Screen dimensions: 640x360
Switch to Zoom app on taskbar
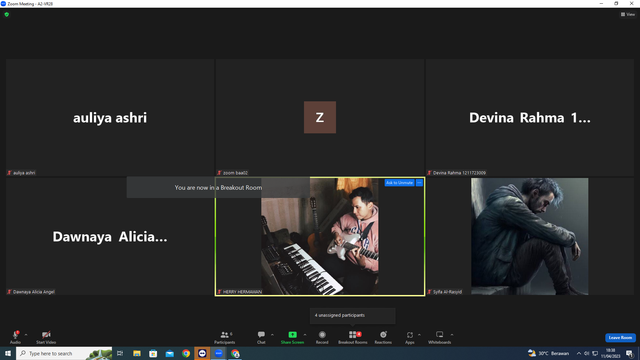(x=219, y=353)
